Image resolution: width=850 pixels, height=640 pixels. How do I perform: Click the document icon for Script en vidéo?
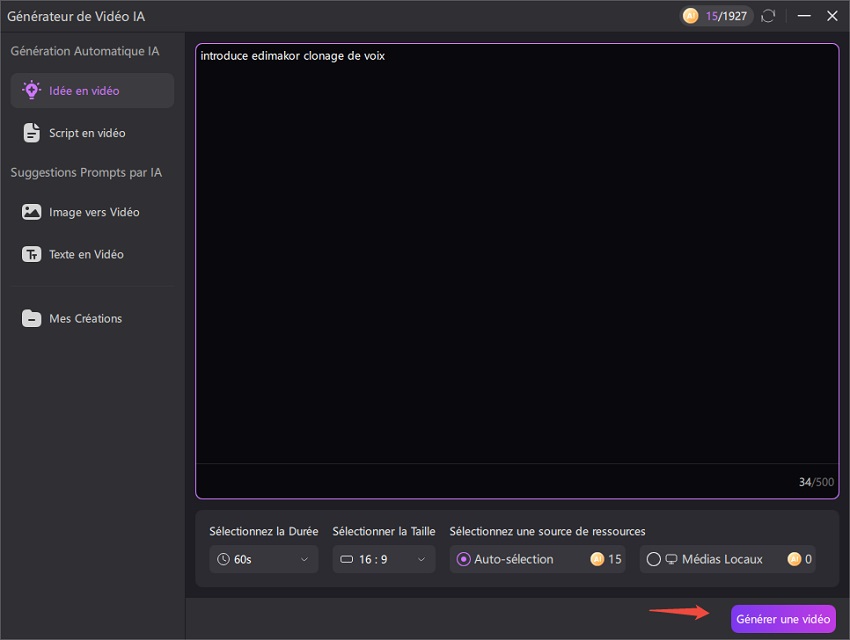coord(31,133)
